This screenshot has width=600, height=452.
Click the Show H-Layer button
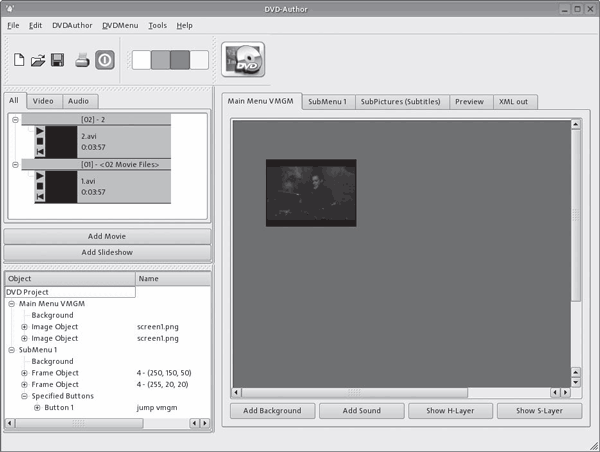[x=449, y=411]
